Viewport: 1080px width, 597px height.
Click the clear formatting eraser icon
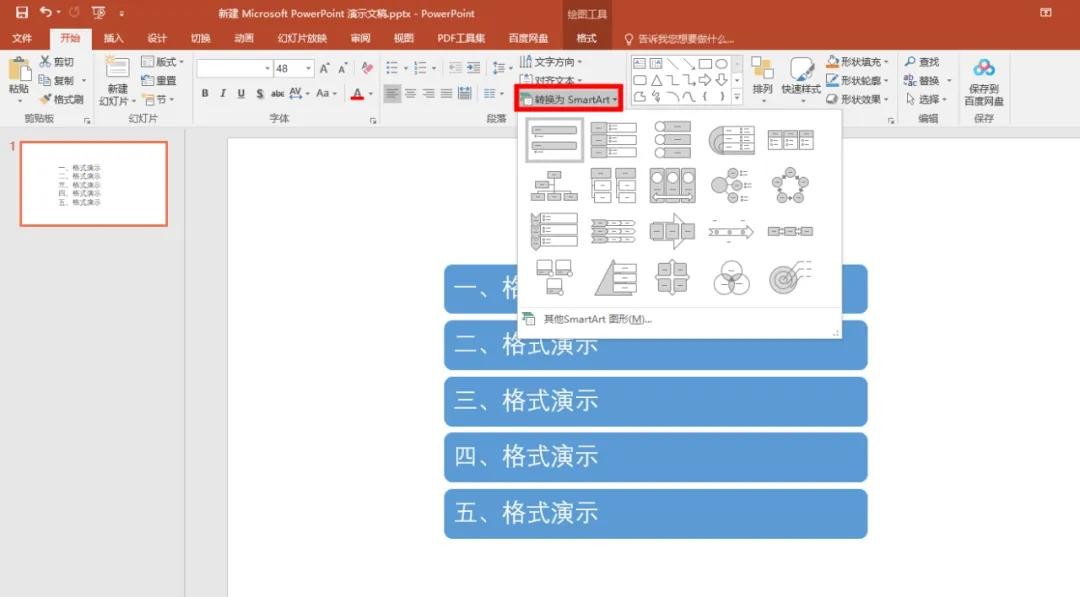[x=367, y=68]
